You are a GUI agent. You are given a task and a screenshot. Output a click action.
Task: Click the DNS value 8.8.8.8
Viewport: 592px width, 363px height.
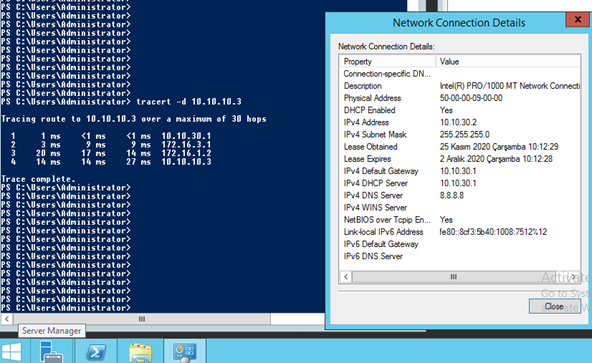pos(452,195)
